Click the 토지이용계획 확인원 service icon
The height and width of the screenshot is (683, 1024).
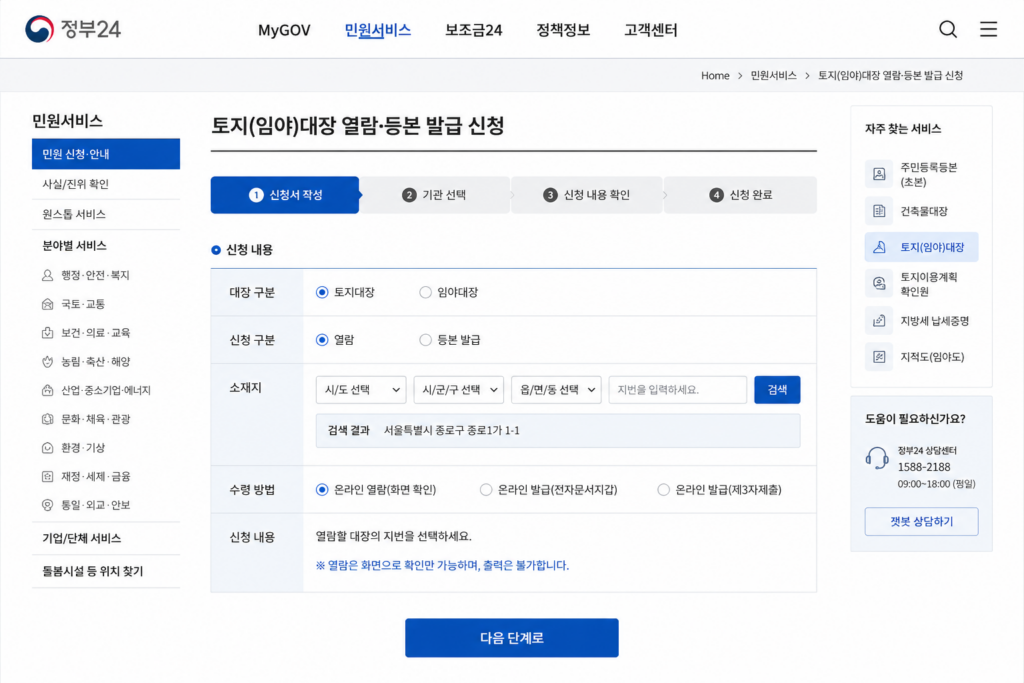pos(879,283)
